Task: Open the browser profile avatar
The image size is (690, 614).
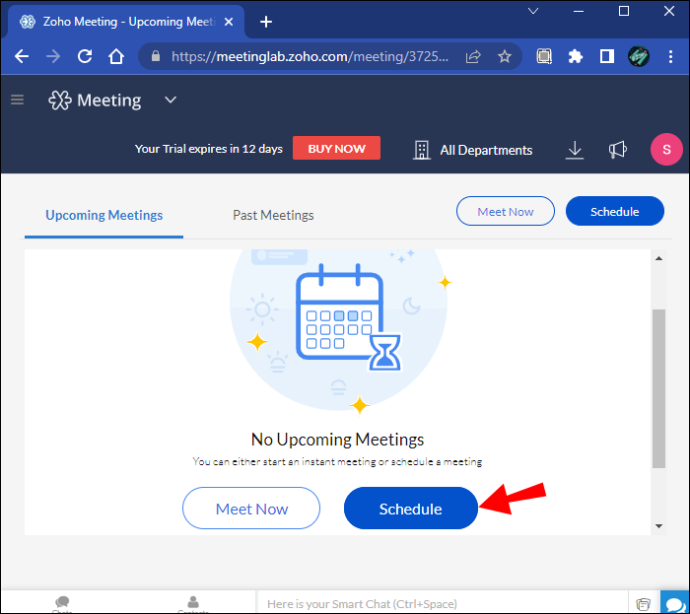Action: pyautogui.click(x=639, y=56)
